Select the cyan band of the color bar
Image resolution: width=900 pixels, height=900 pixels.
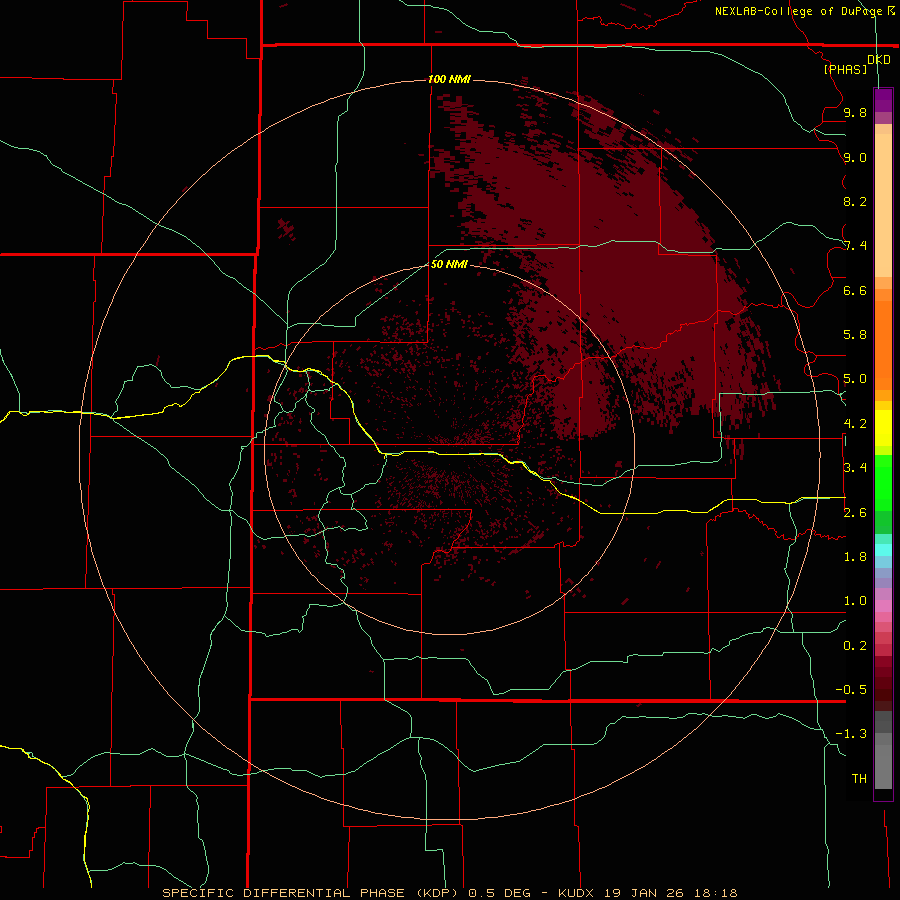click(x=883, y=550)
